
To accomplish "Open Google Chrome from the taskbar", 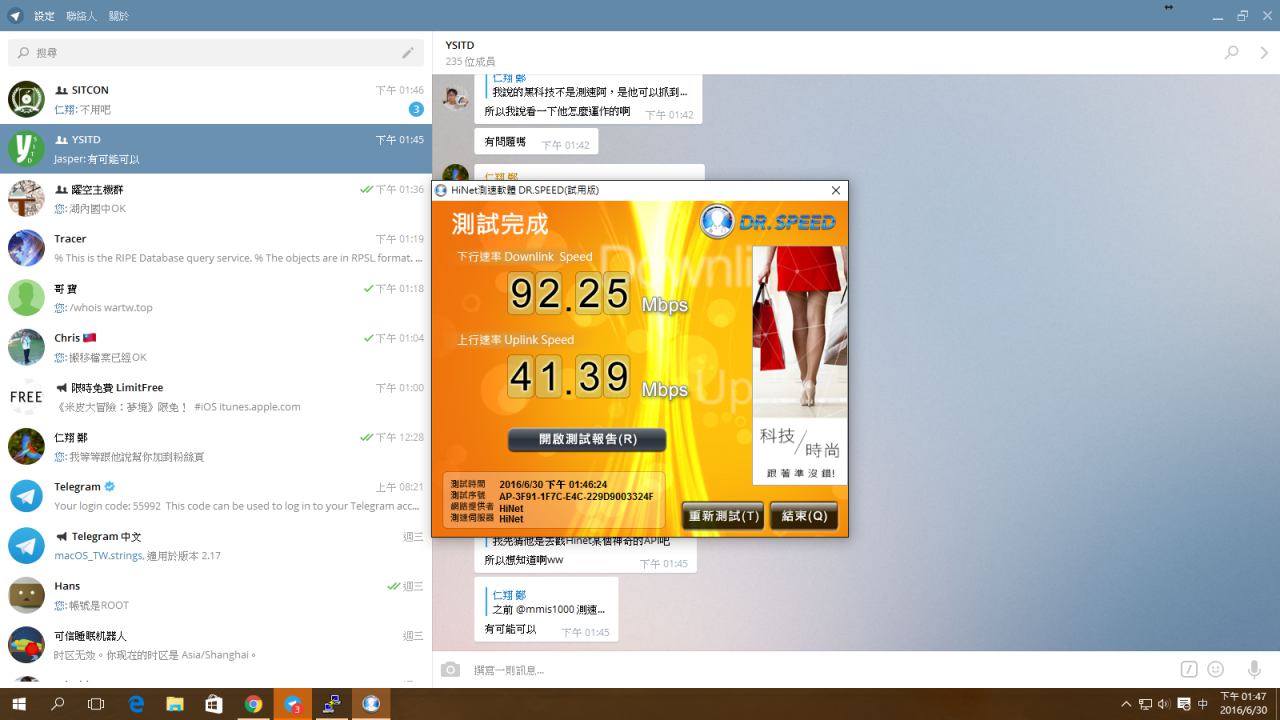I will pyautogui.click(x=253, y=704).
